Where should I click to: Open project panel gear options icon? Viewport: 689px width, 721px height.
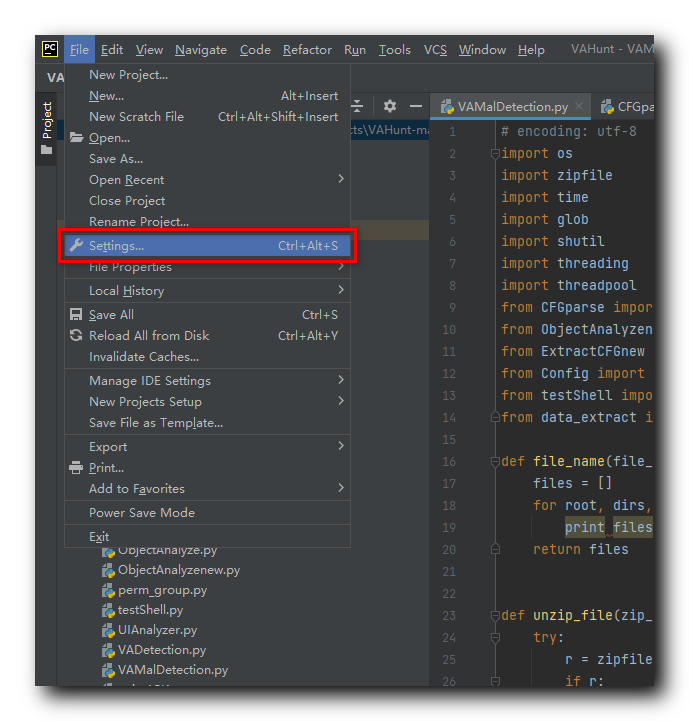[x=390, y=106]
